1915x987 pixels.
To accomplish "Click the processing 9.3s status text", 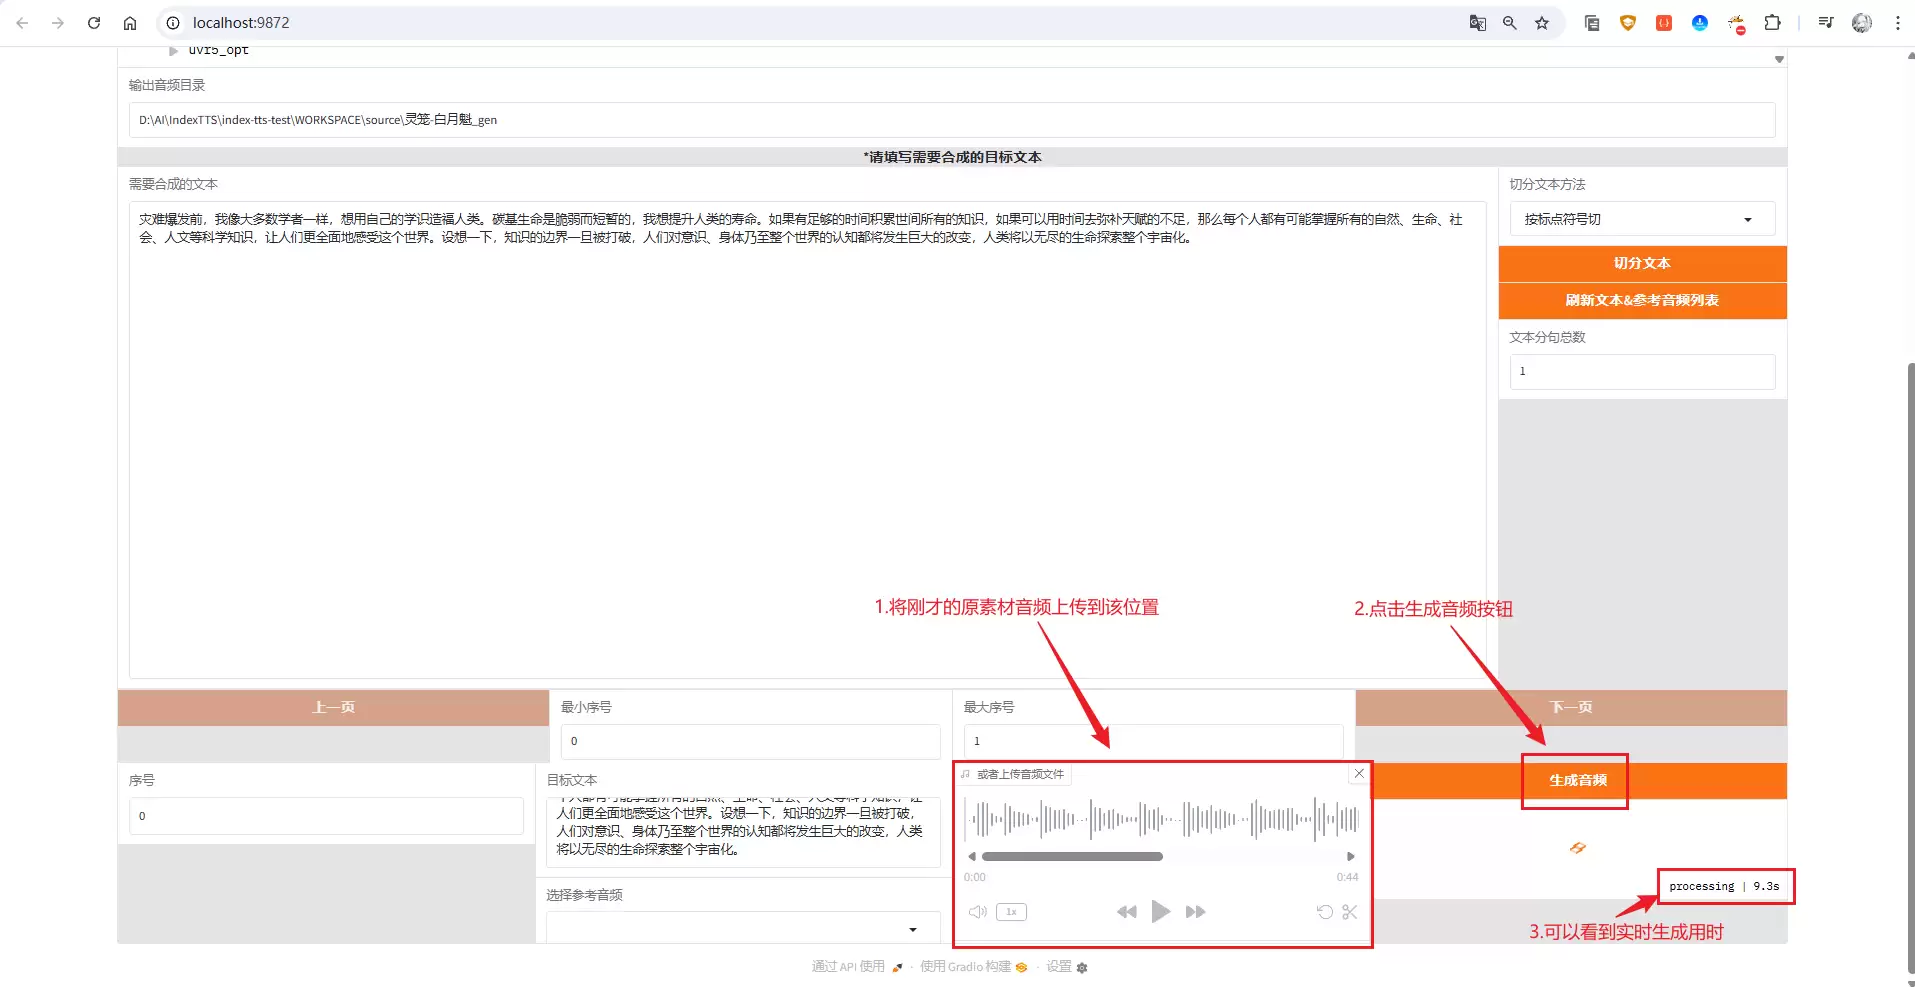I will coord(1724,886).
